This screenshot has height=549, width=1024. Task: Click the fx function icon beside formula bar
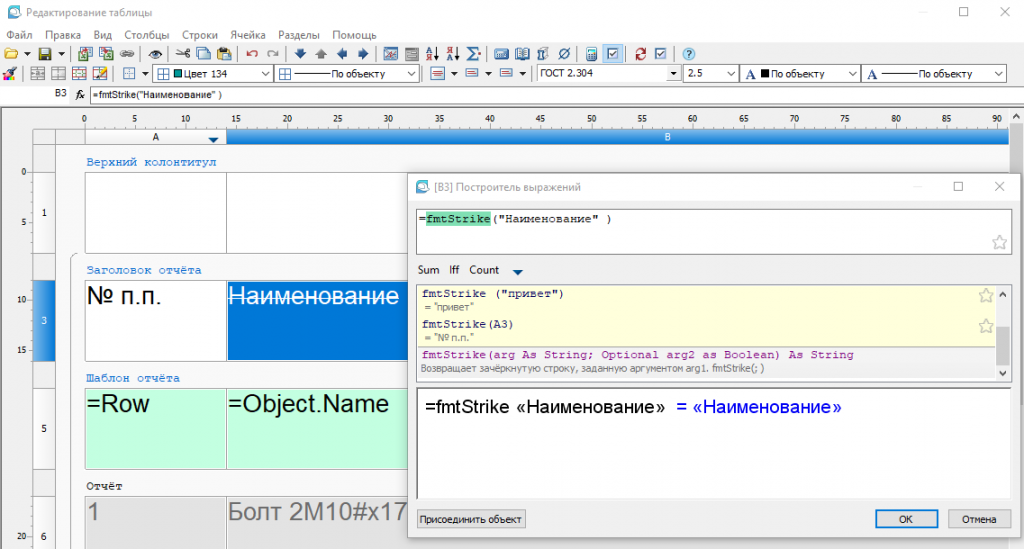(80, 95)
